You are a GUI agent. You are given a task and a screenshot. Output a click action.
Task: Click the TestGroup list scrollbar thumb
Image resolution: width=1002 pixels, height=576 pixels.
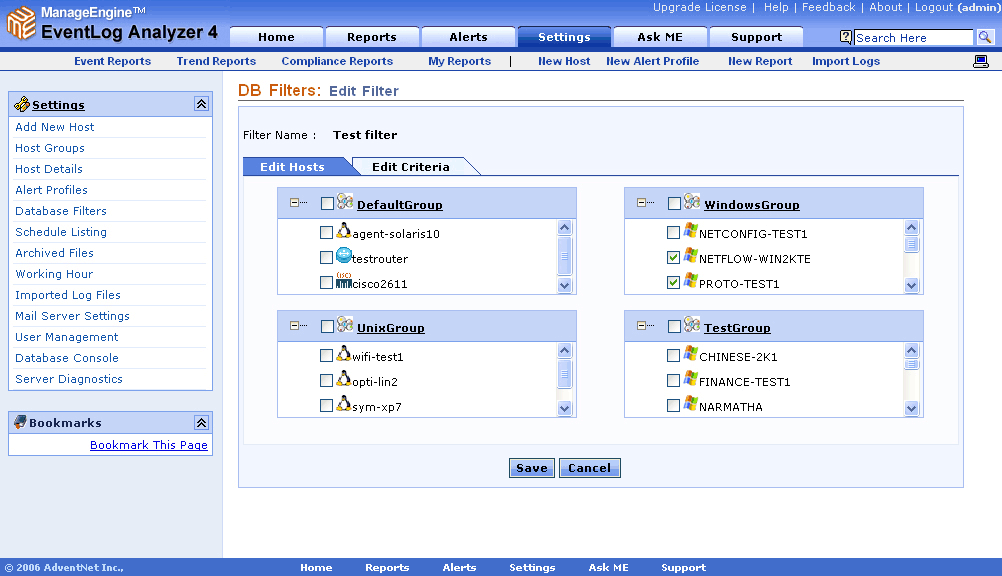tap(911, 364)
